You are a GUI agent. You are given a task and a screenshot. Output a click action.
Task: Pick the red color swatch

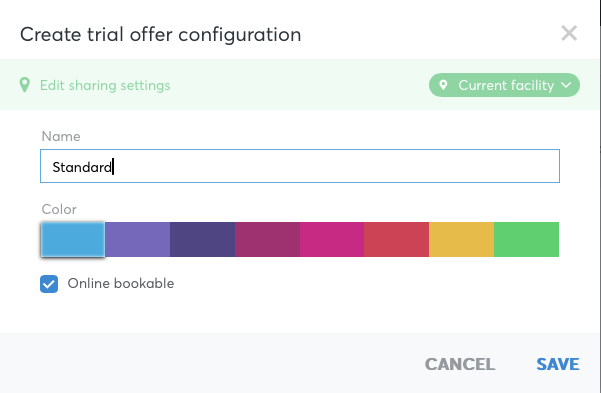(x=396, y=239)
